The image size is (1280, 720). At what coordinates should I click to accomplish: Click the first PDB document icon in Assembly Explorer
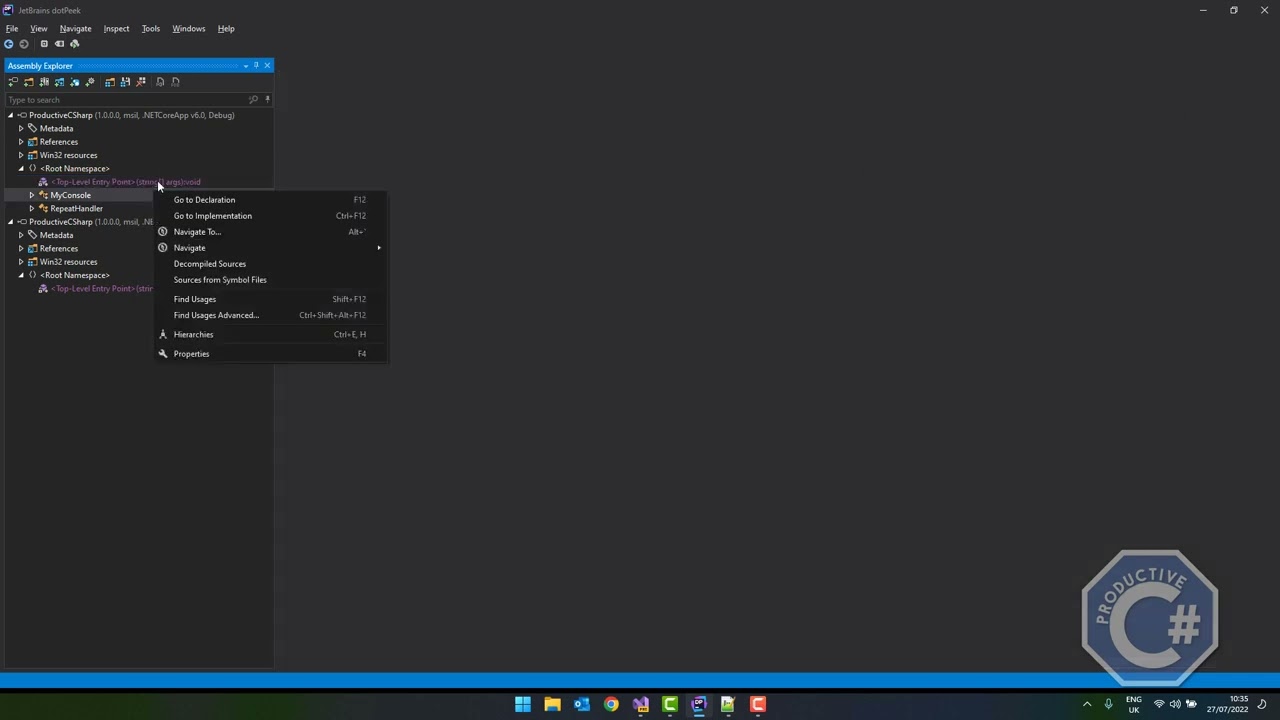(160, 82)
